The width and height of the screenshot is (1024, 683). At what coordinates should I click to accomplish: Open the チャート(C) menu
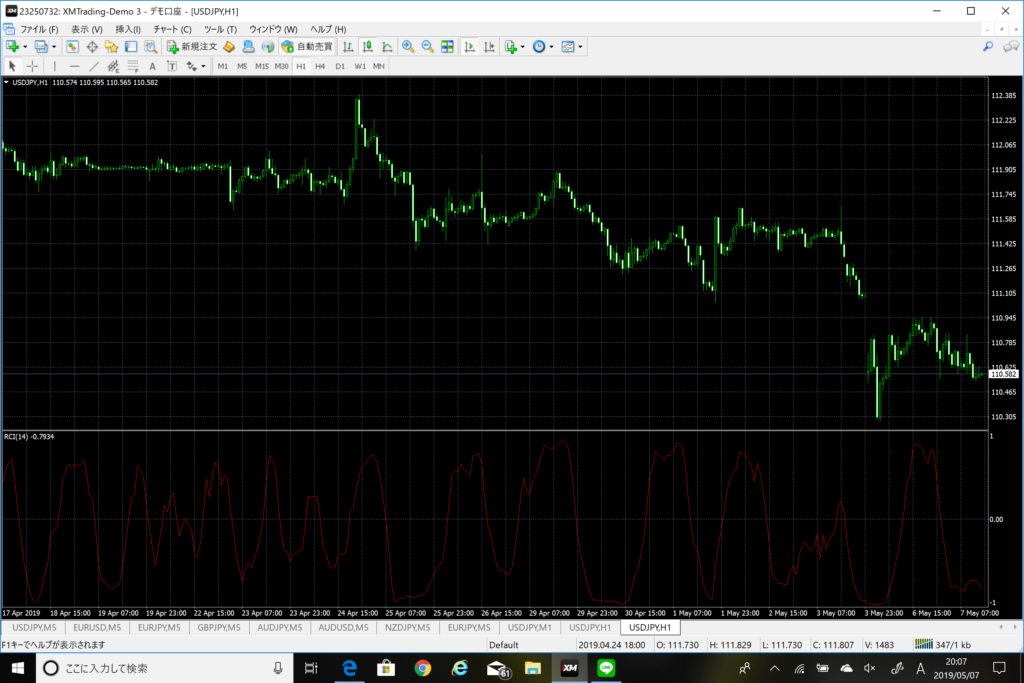pyautogui.click(x=172, y=29)
